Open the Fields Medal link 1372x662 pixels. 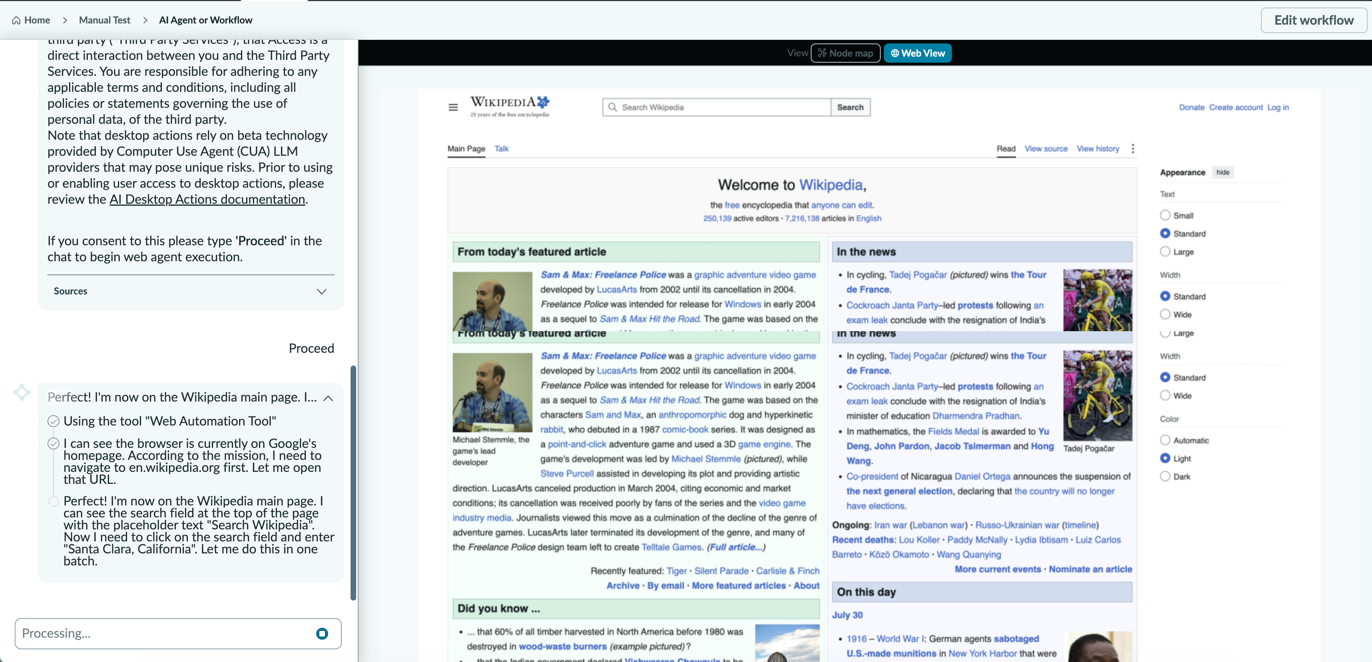point(954,431)
